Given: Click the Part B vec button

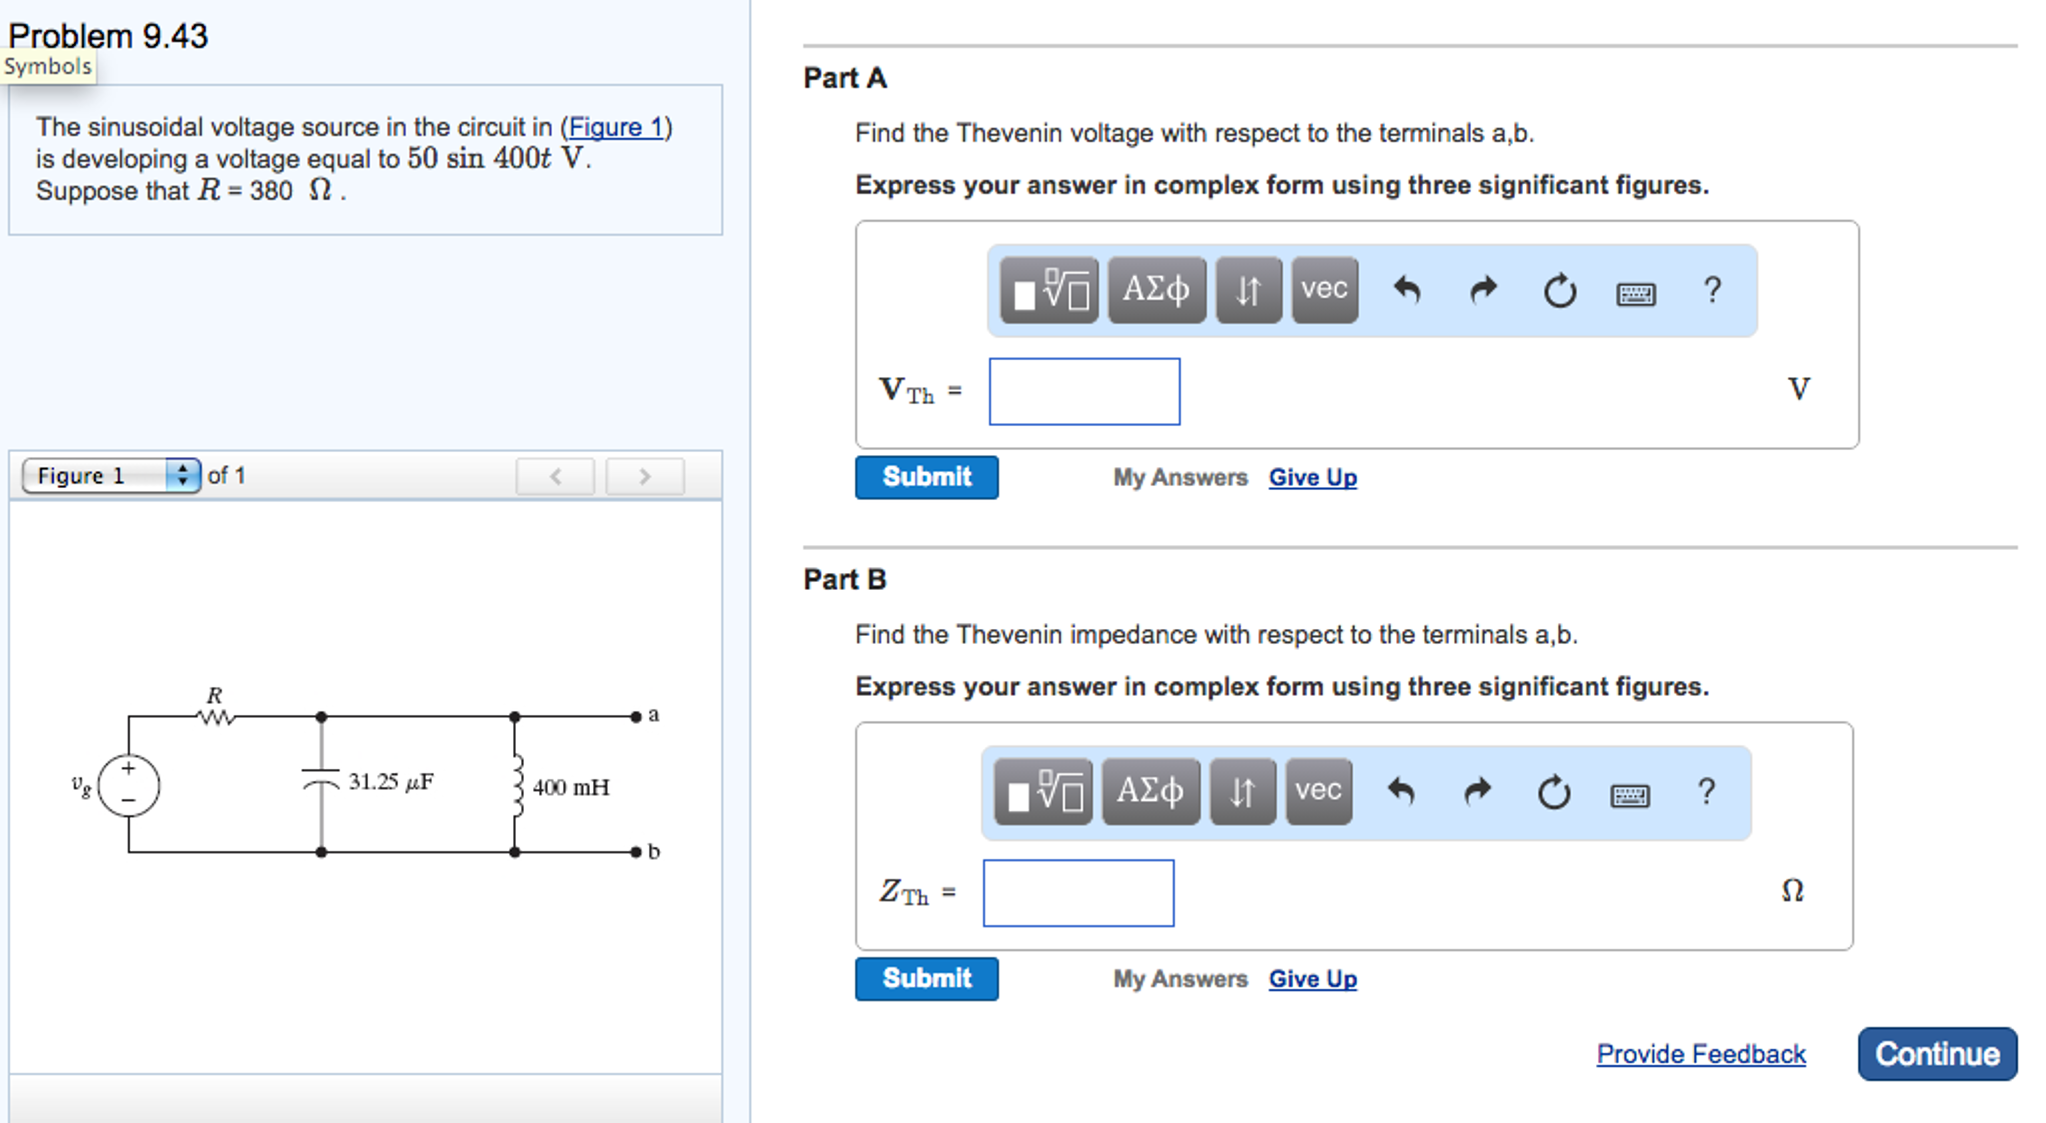Looking at the screenshot, I should (x=1318, y=791).
